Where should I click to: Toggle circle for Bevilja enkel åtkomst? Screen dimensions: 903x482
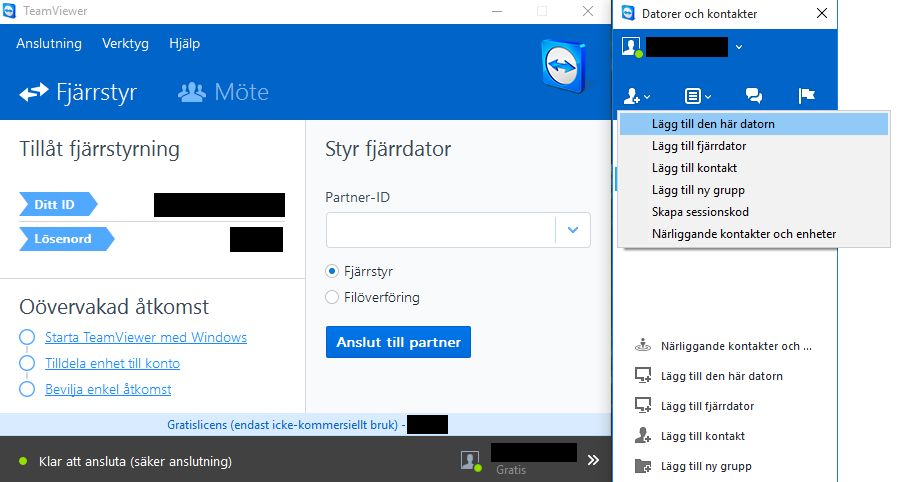[27, 389]
